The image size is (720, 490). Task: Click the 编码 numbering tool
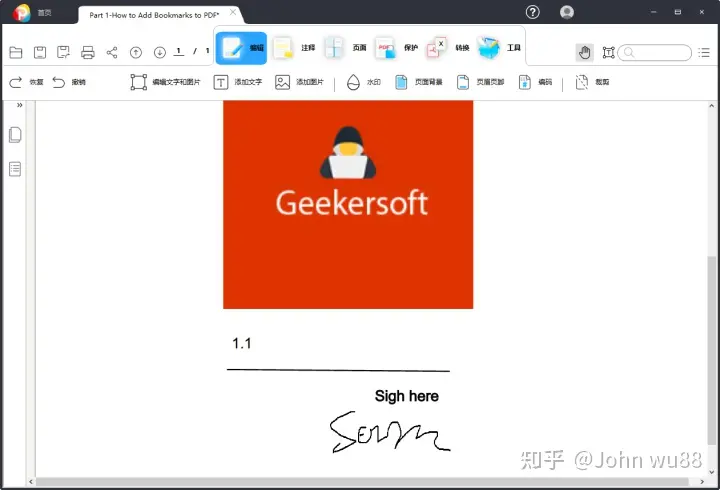pyautogui.click(x=535, y=82)
